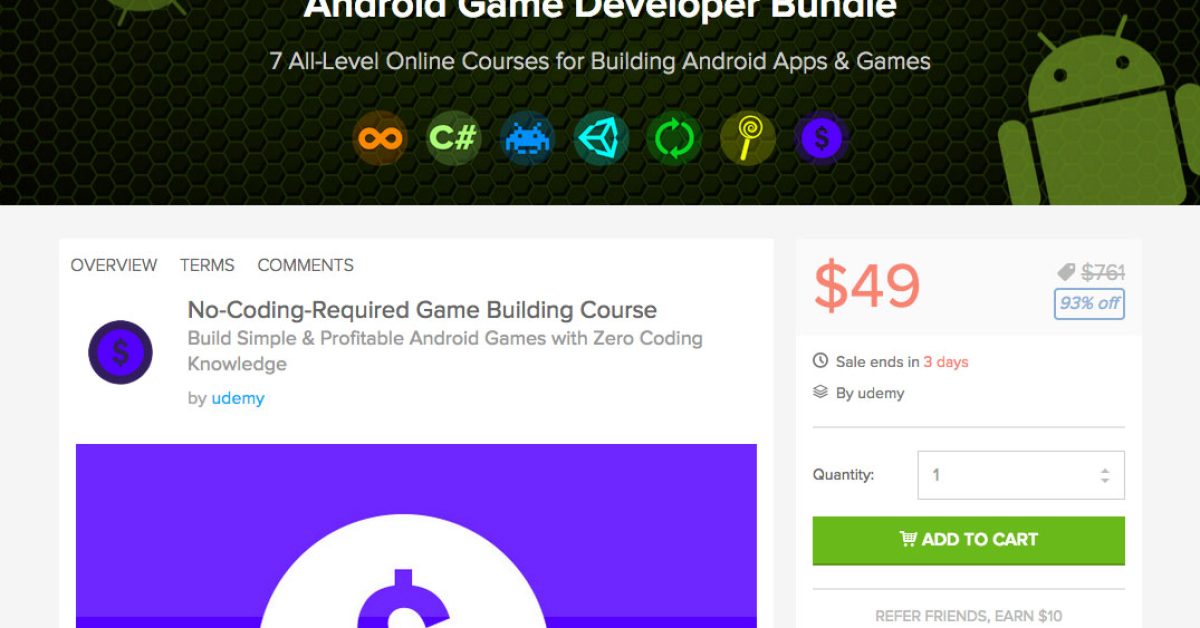
Task: Select the green C# course icon
Action: click(454, 138)
